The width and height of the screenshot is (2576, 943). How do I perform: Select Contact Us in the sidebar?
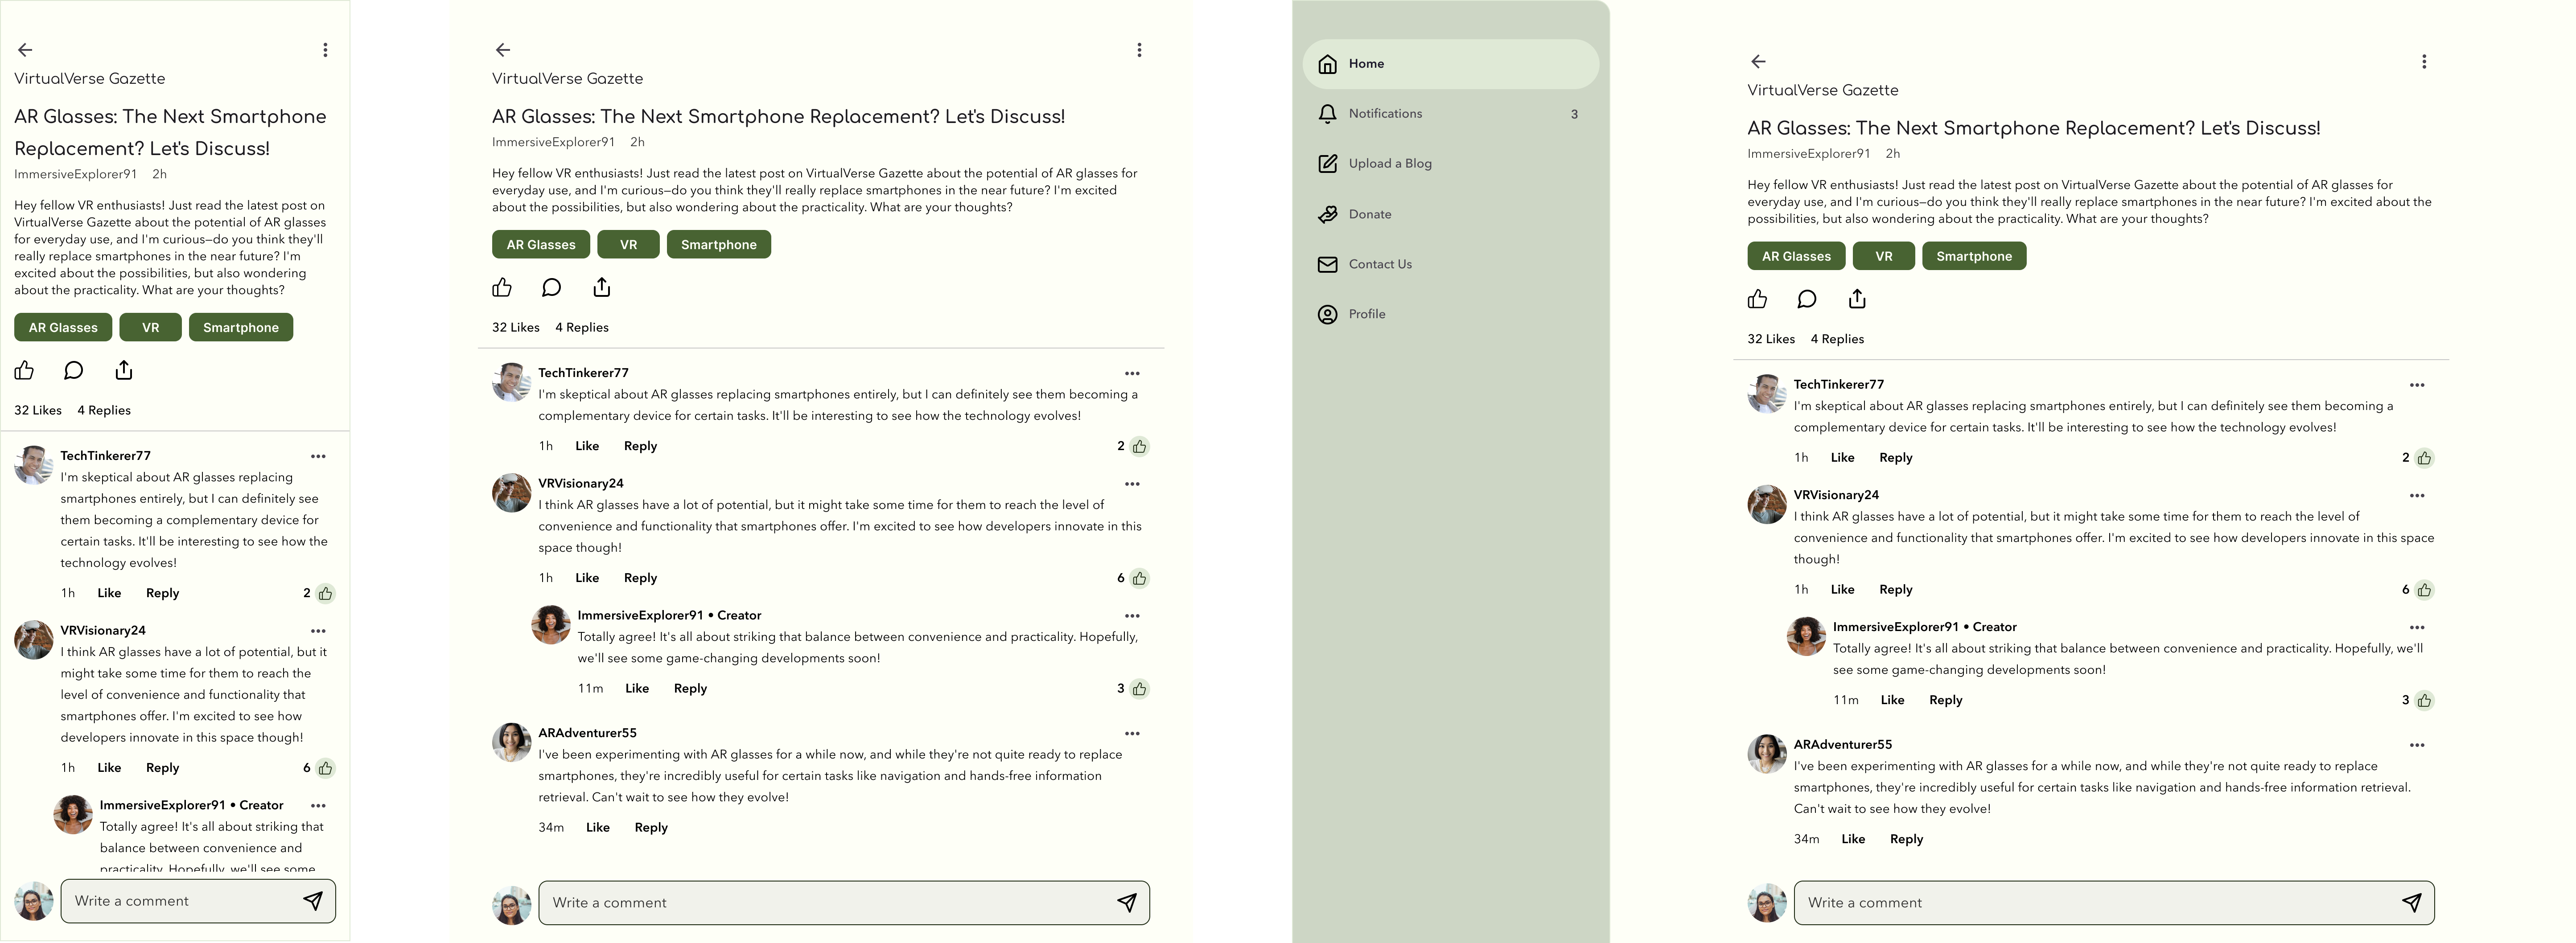(1380, 264)
